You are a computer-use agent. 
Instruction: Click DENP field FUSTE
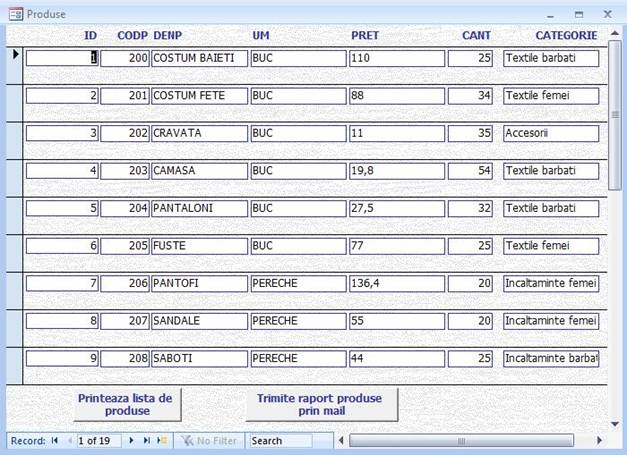[200, 246]
